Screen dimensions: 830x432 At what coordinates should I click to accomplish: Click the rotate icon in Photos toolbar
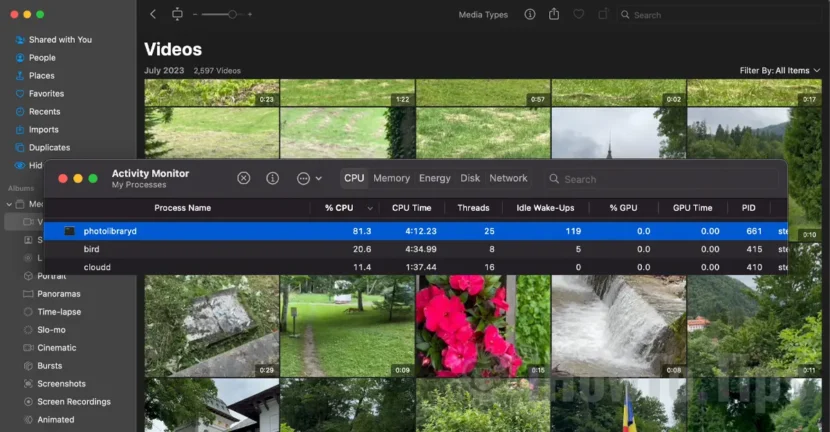tap(603, 14)
